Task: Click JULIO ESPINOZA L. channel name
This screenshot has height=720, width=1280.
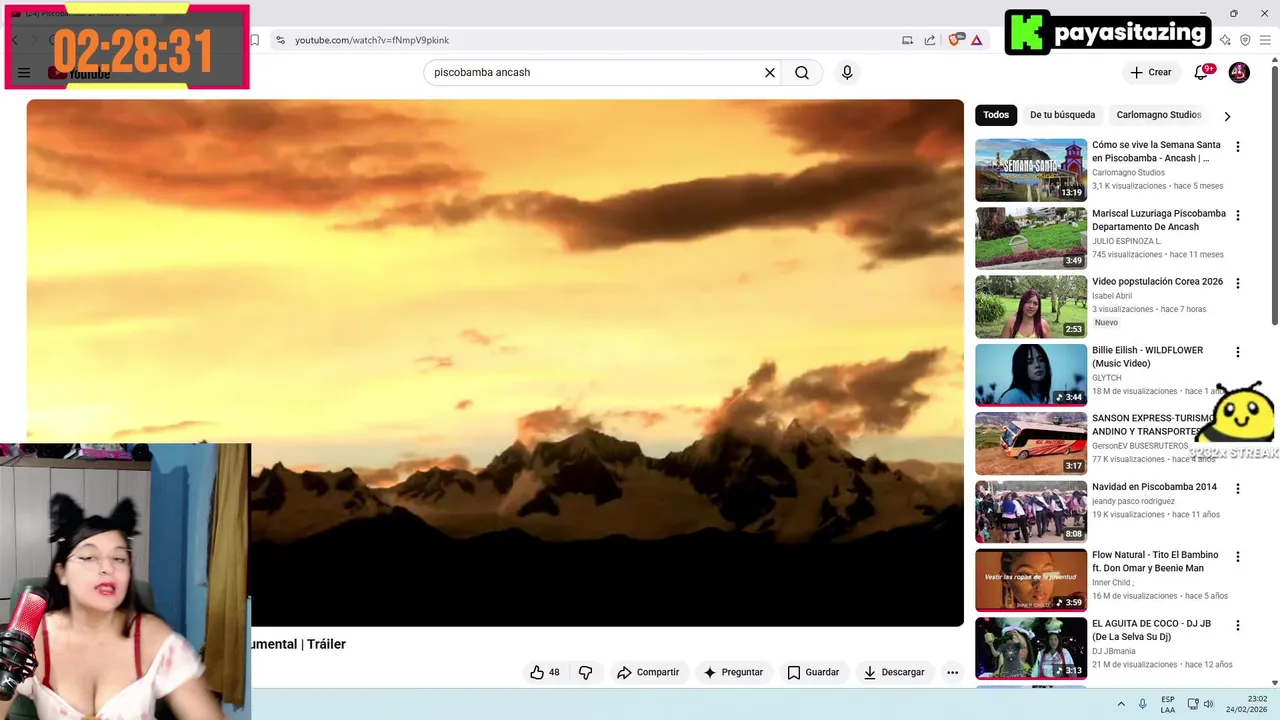Action: [1126, 241]
